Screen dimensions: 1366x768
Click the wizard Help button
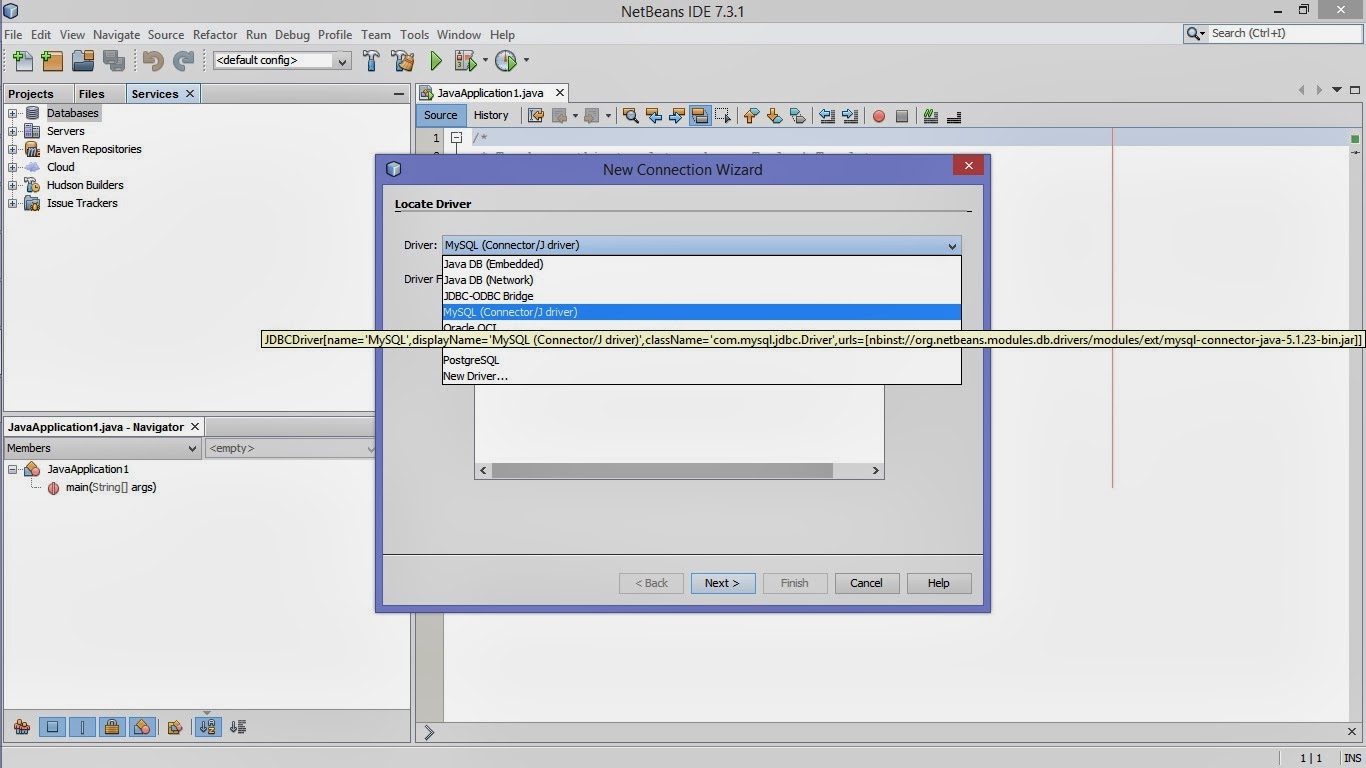pos(938,583)
